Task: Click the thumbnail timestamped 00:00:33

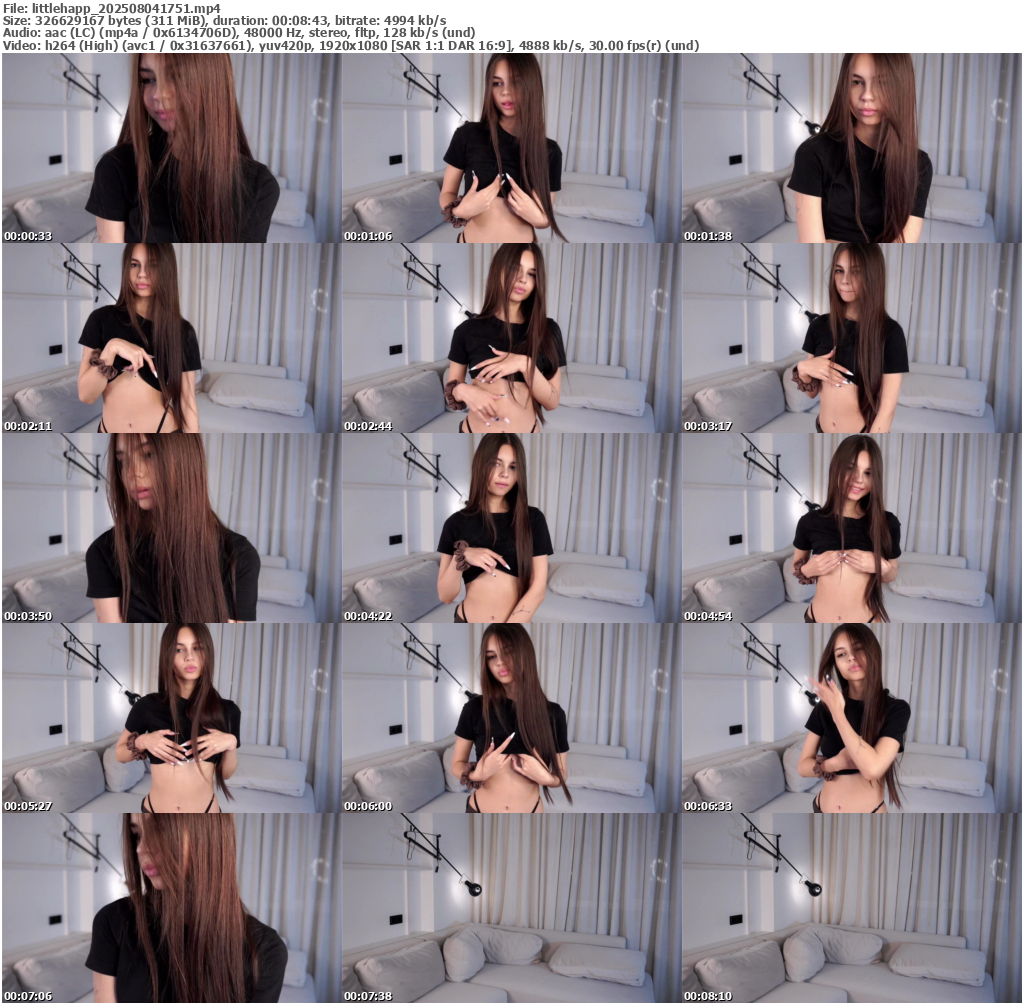Action: coord(171,148)
